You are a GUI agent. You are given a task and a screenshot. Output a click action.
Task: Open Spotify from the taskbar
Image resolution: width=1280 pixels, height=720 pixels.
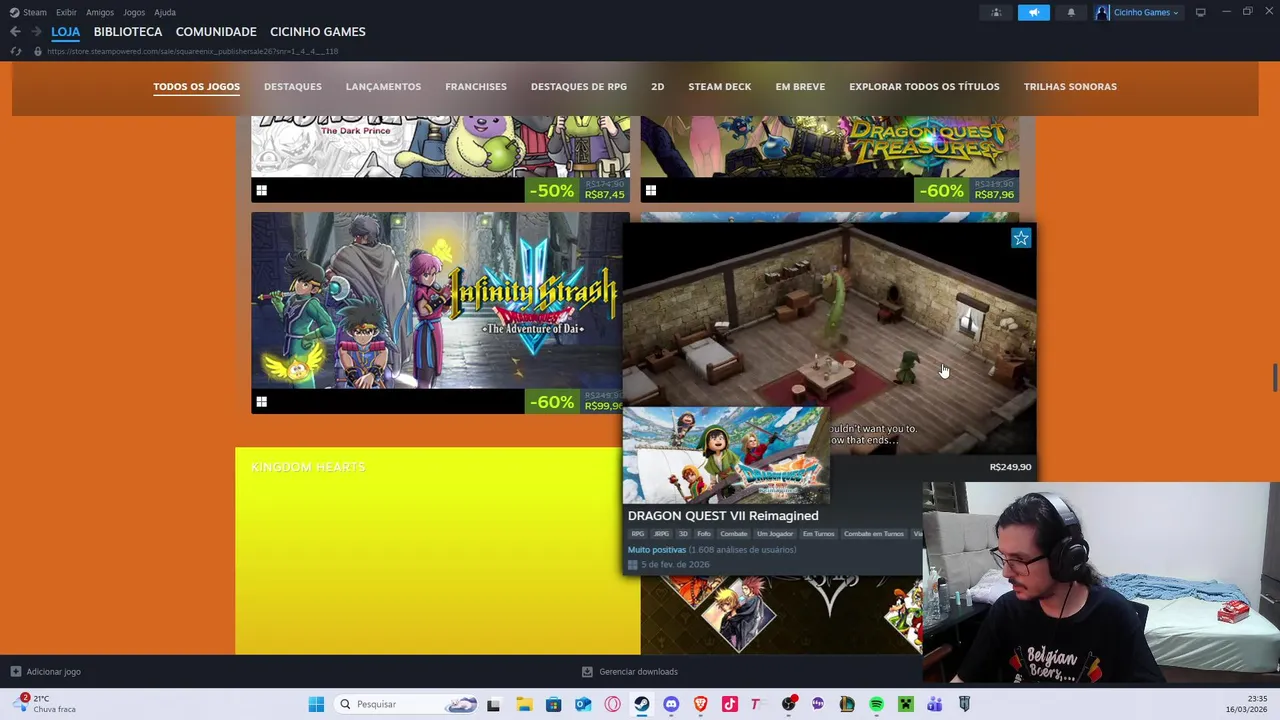point(876,704)
